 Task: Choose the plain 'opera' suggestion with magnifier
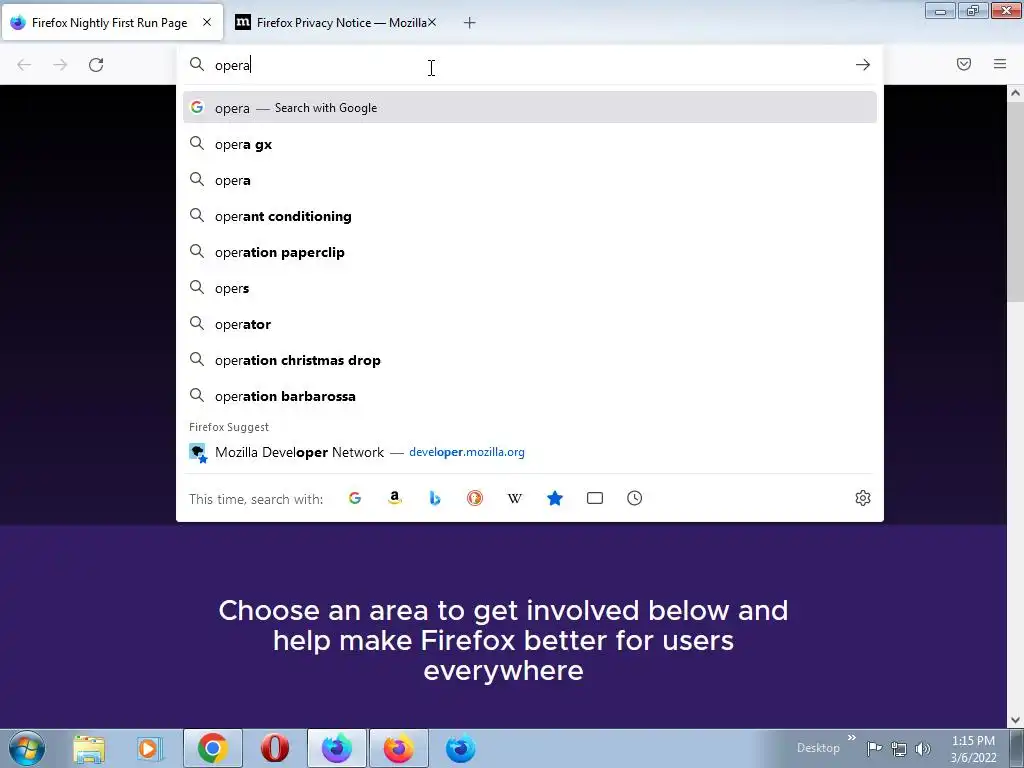tap(530, 180)
